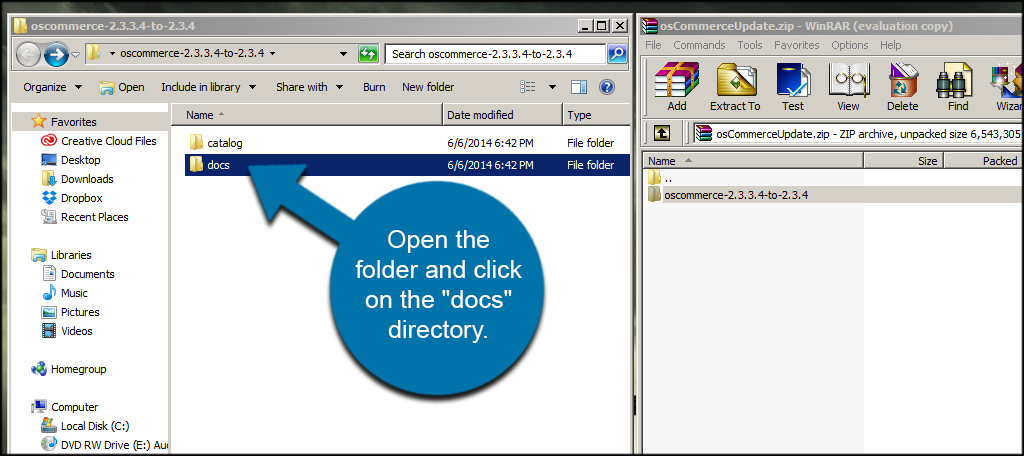1024x456 pixels.
Task: Open WinRAR File menu
Action: [x=653, y=45]
